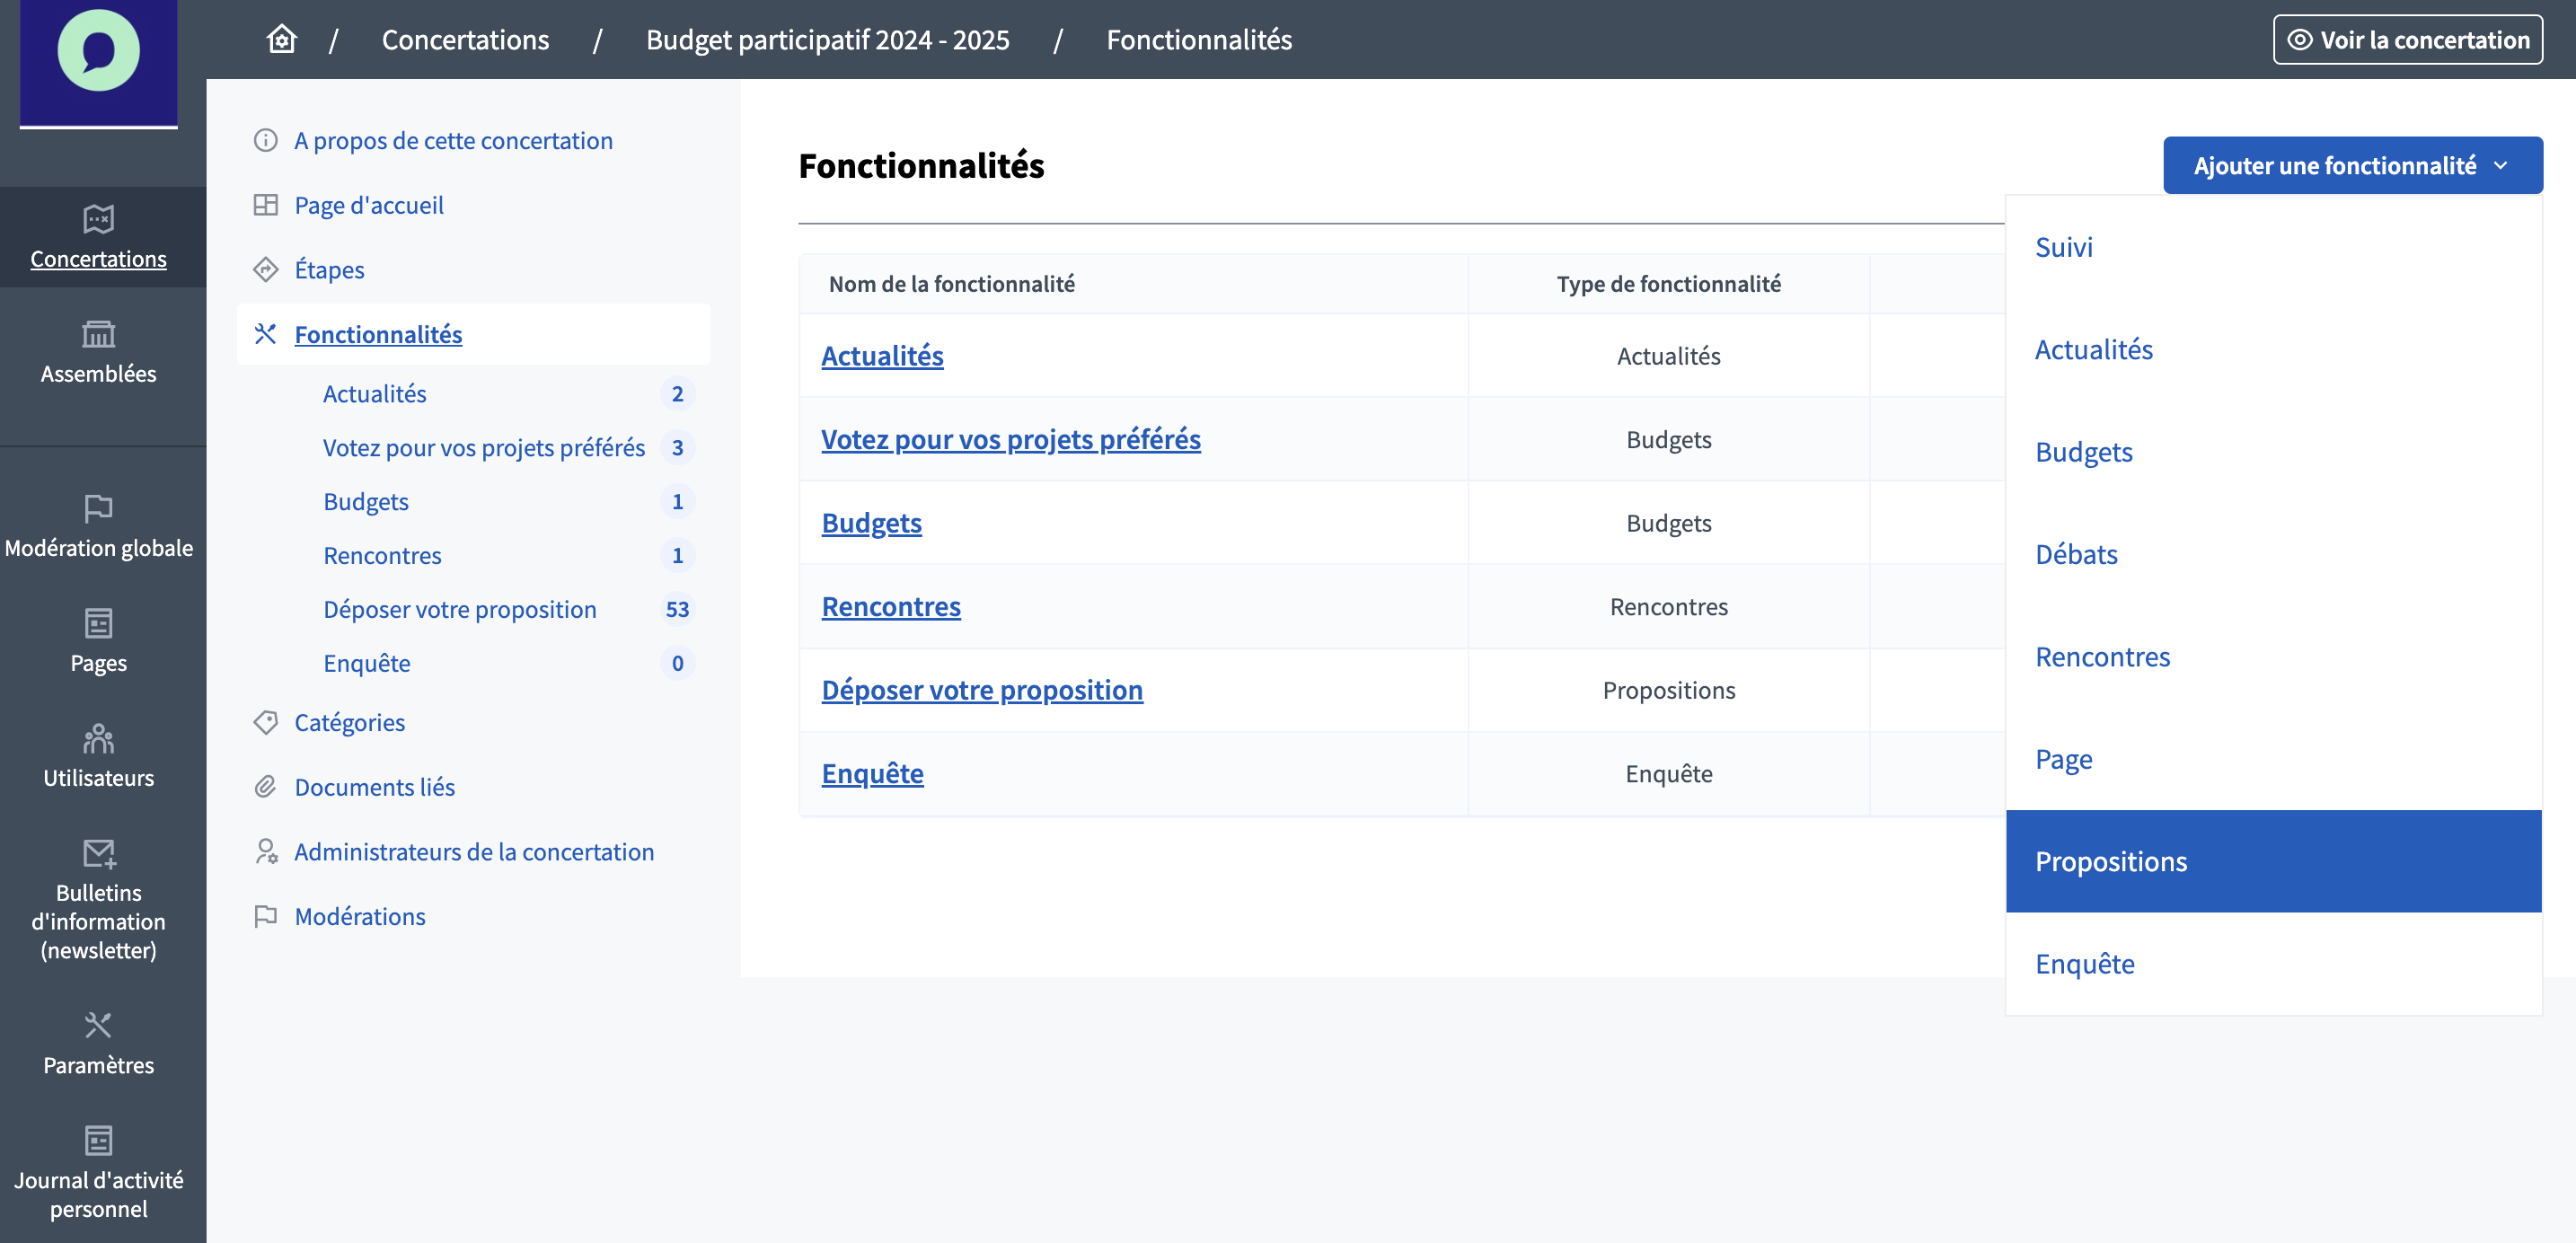Choose Propositions in the dropdown list
2576x1243 pixels.
2111,861
